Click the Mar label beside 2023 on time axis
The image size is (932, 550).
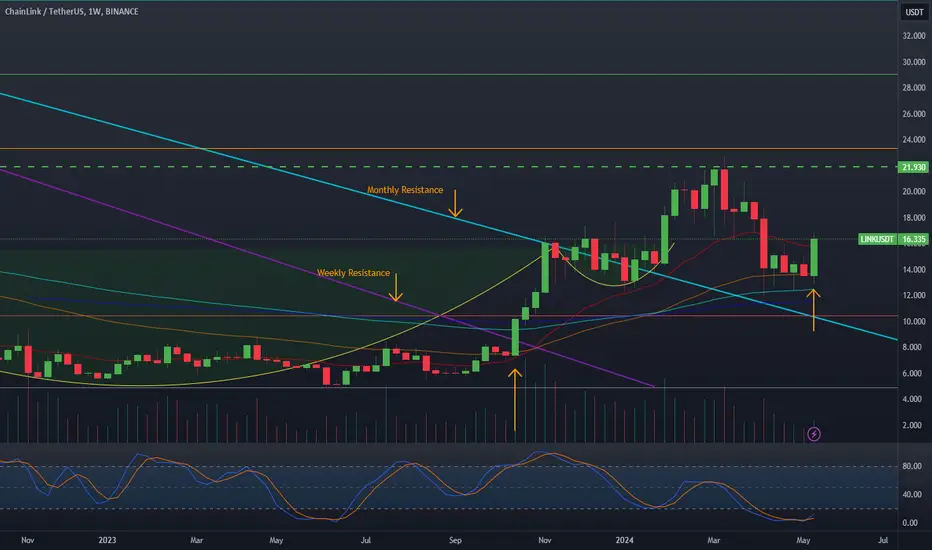click(196, 540)
